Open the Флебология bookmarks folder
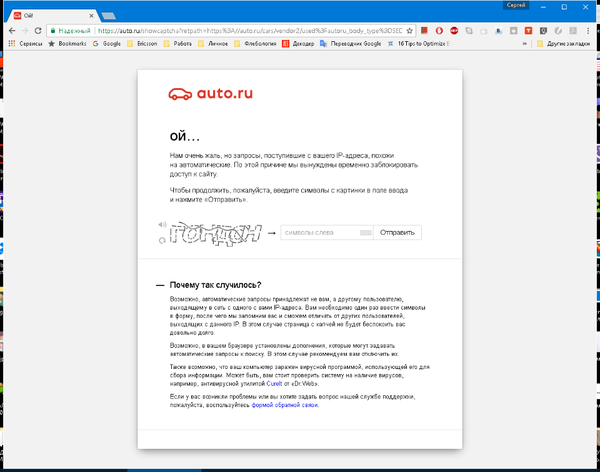Image resolution: width=600 pixels, height=472 pixels. click(x=255, y=44)
